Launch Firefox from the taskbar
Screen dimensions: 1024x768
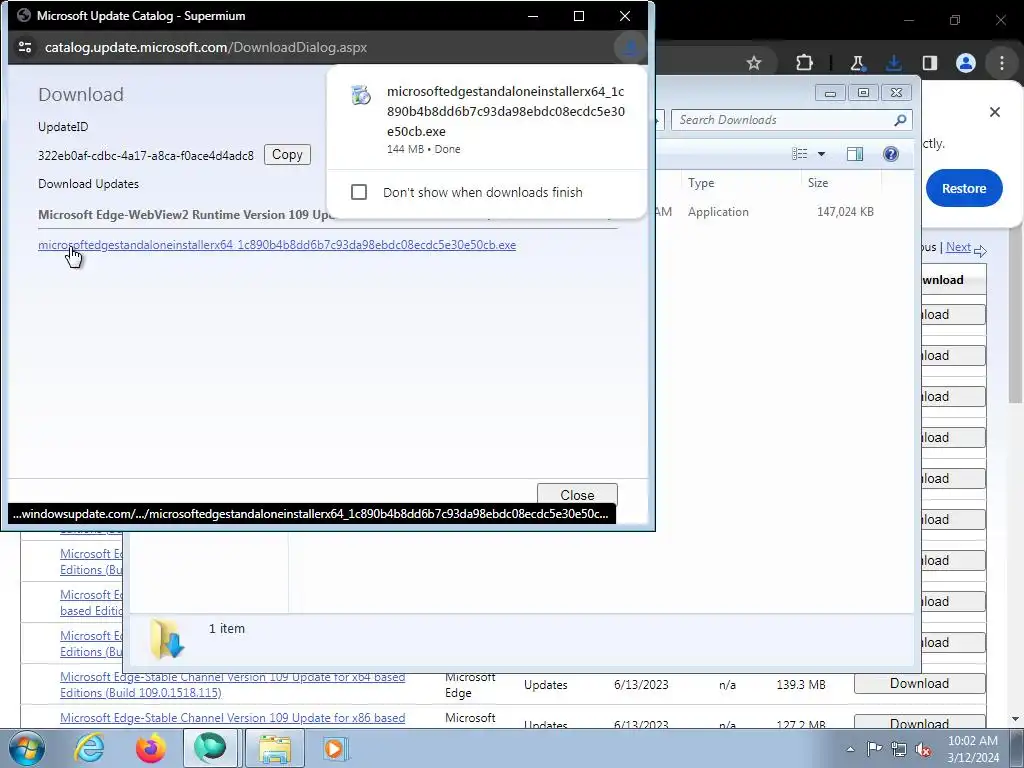[x=150, y=748]
